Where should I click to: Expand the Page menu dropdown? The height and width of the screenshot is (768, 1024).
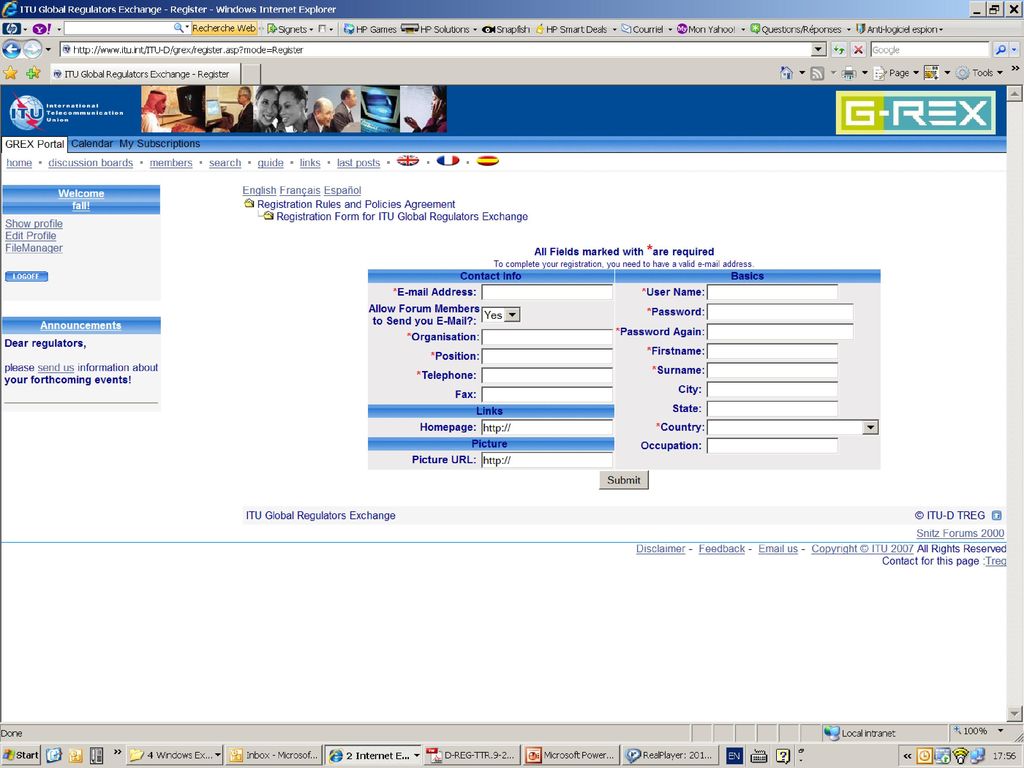click(x=916, y=73)
